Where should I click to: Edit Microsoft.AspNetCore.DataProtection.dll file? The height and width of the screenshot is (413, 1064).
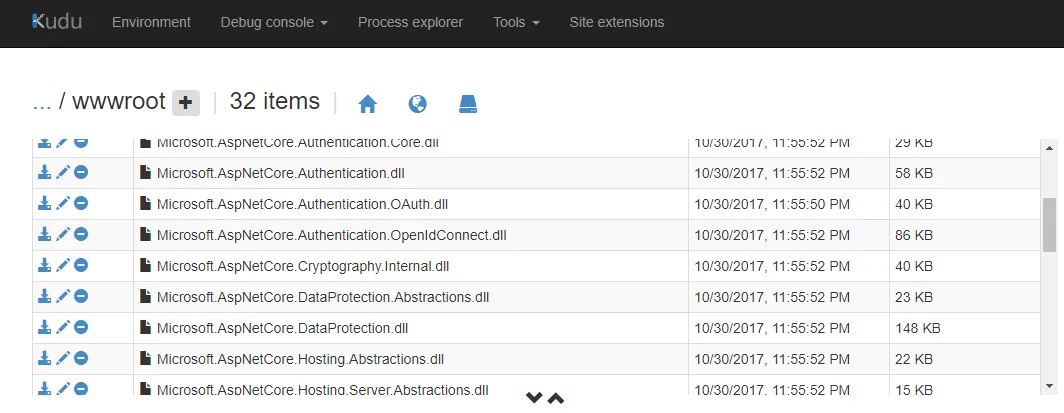click(62, 327)
